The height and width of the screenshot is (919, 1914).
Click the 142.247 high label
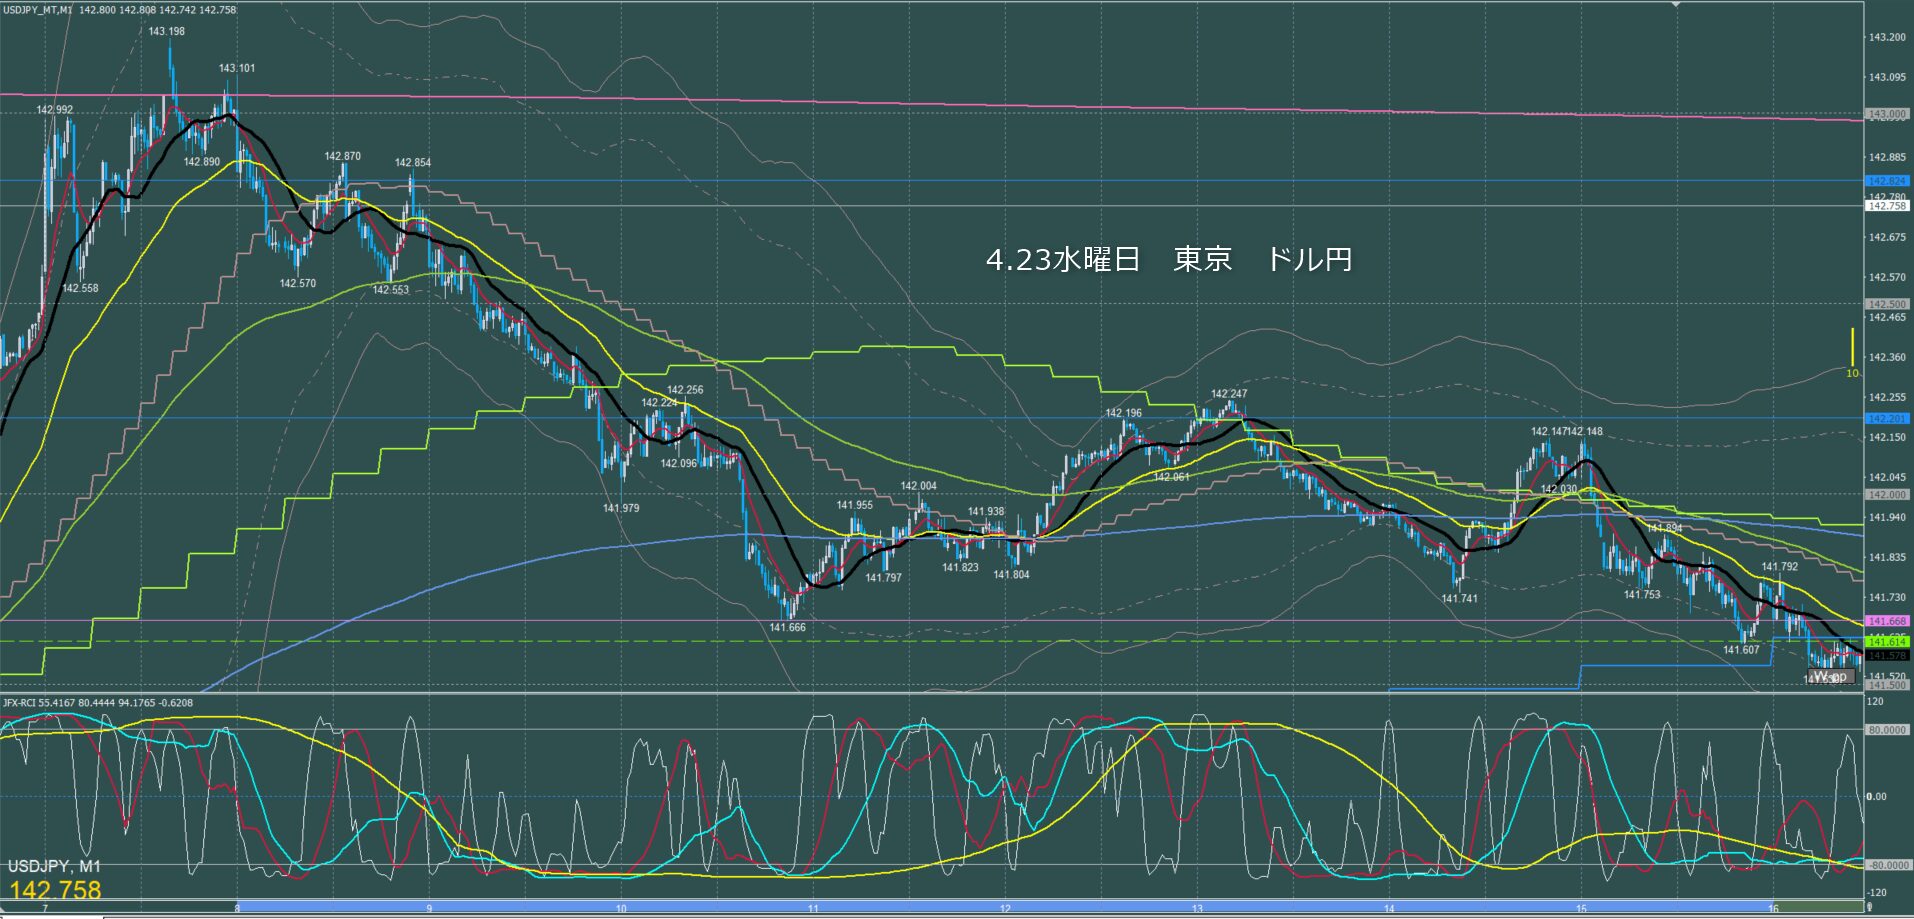tap(1229, 394)
